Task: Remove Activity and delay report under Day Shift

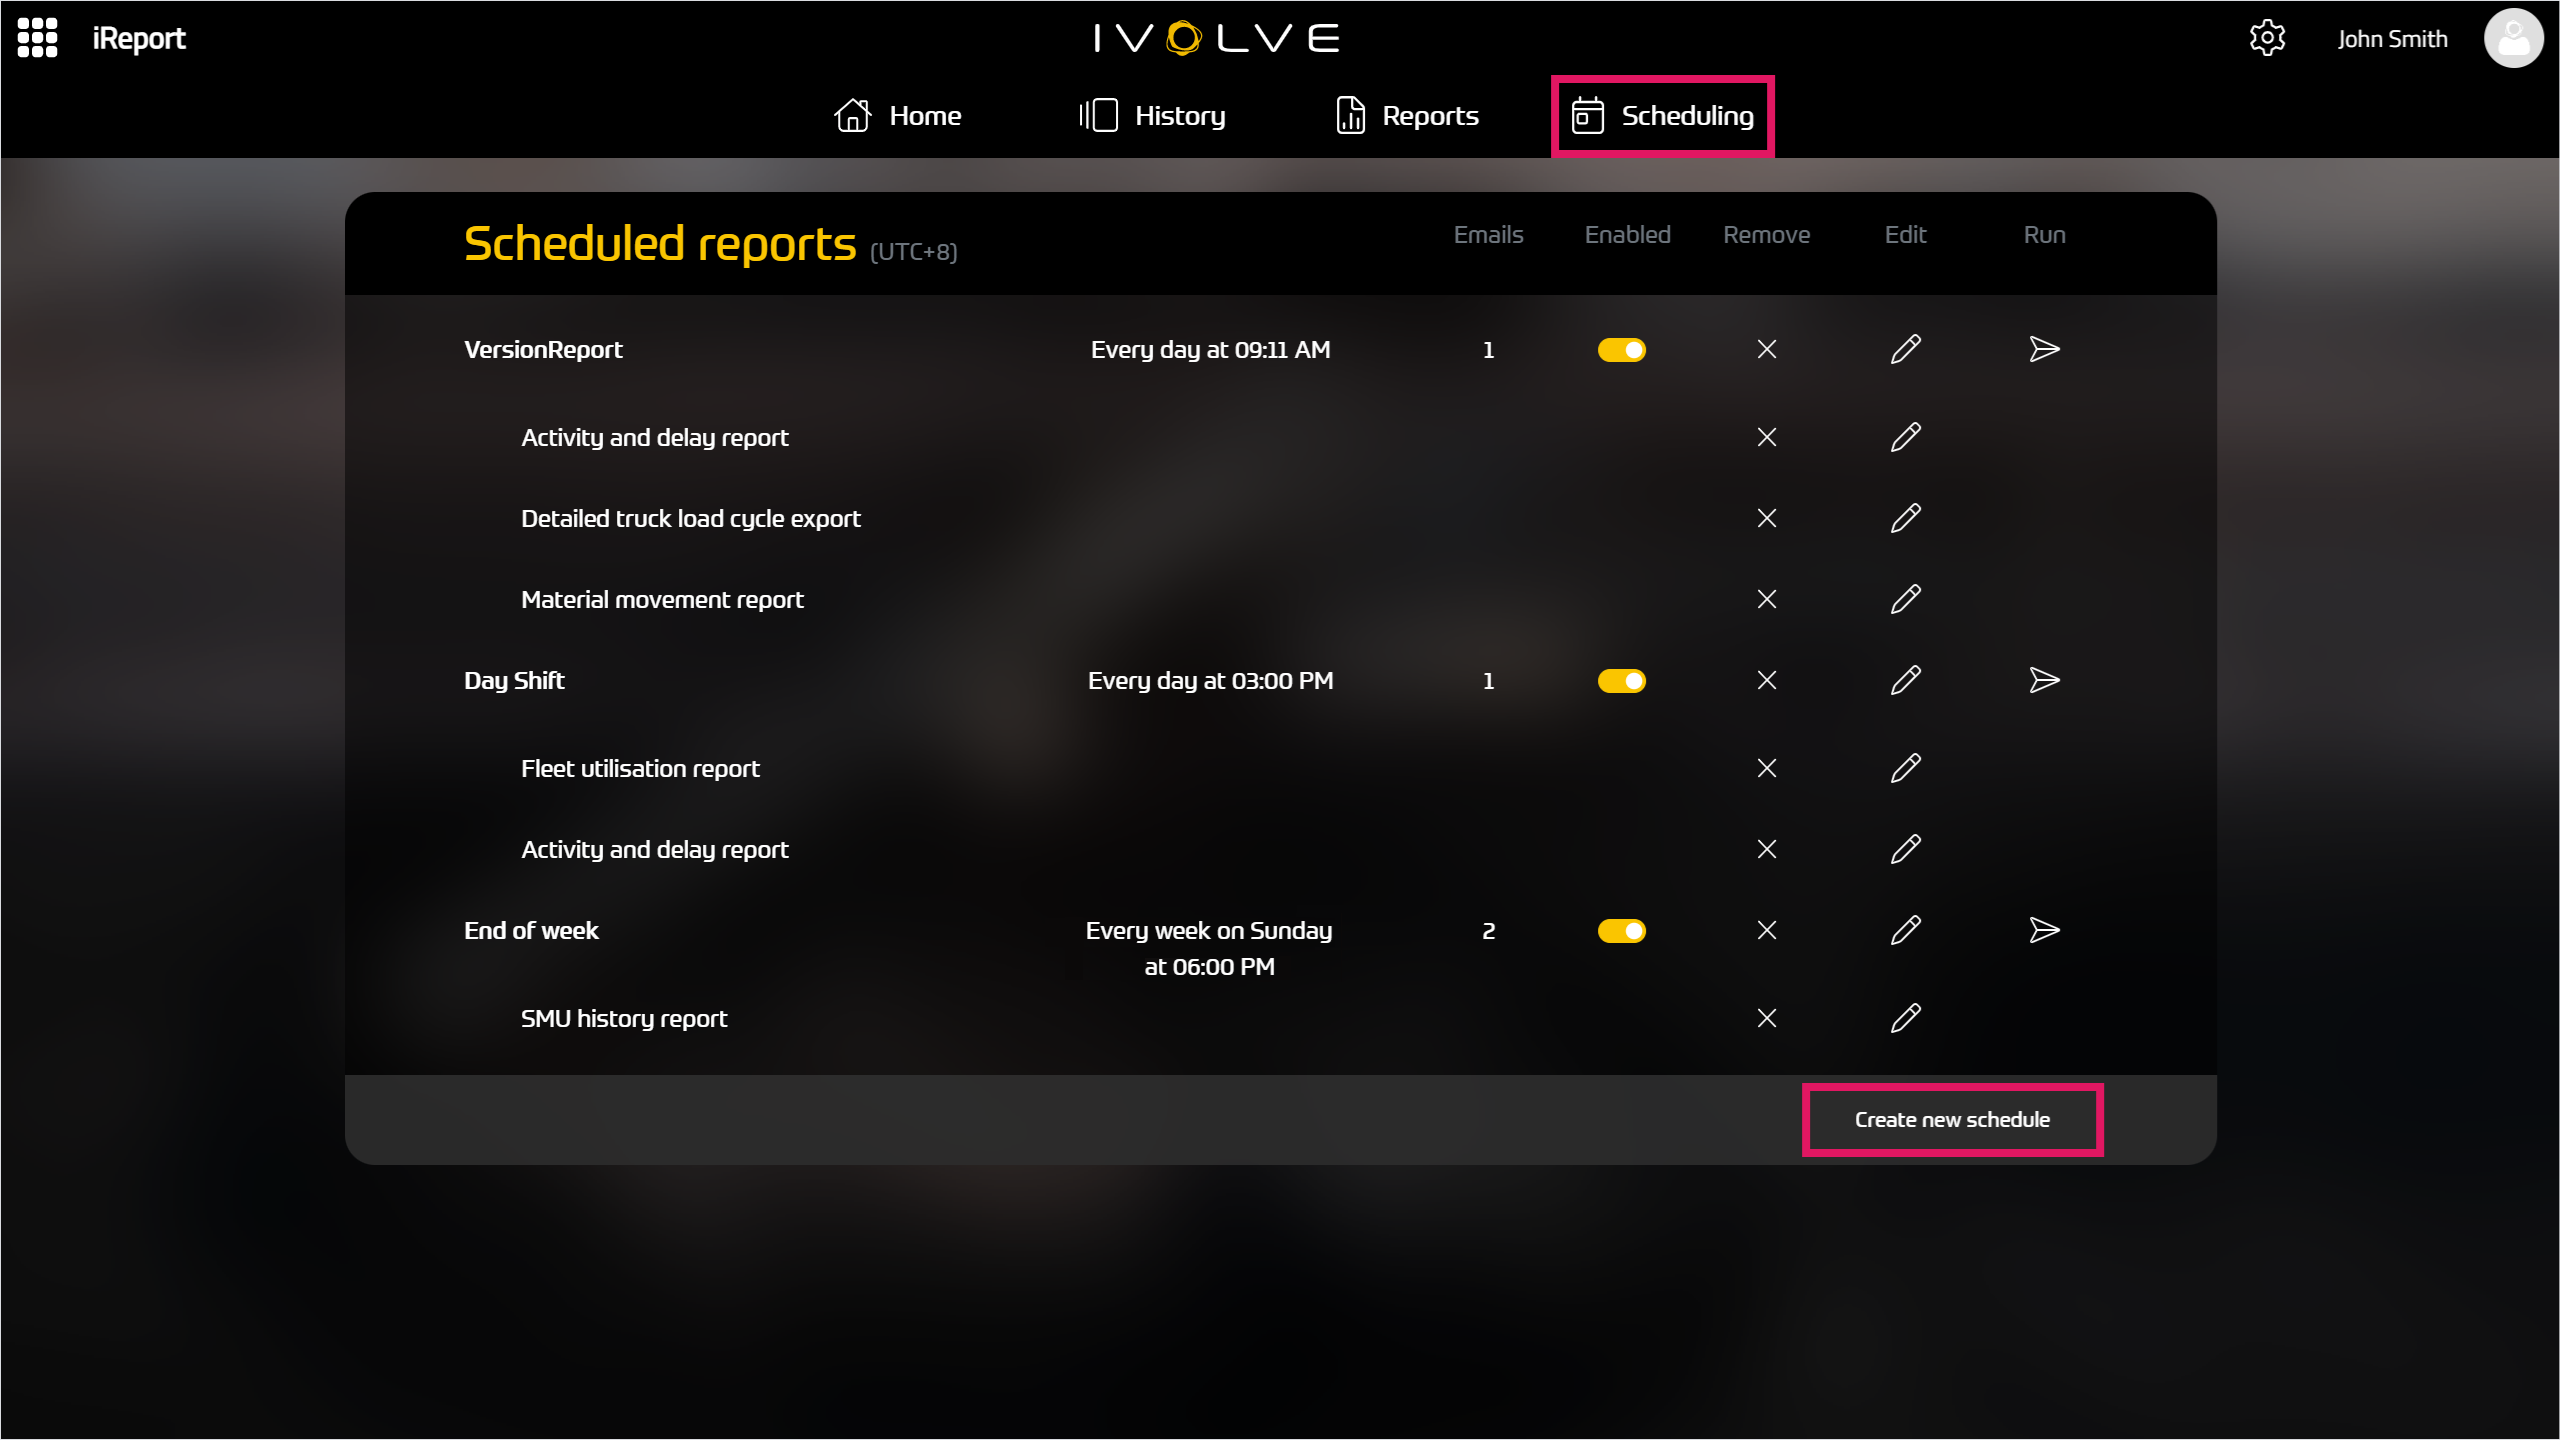Action: coord(1767,849)
